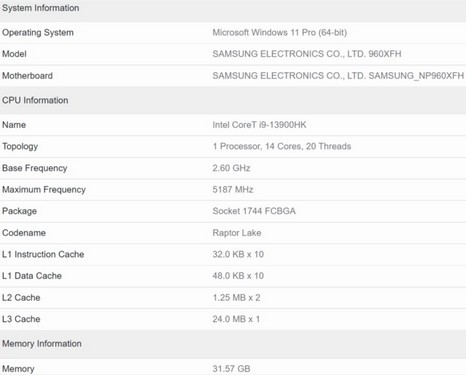Click the '24.0 MB x 1' value
This screenshot has width=466, height=375.
(236, 319)
